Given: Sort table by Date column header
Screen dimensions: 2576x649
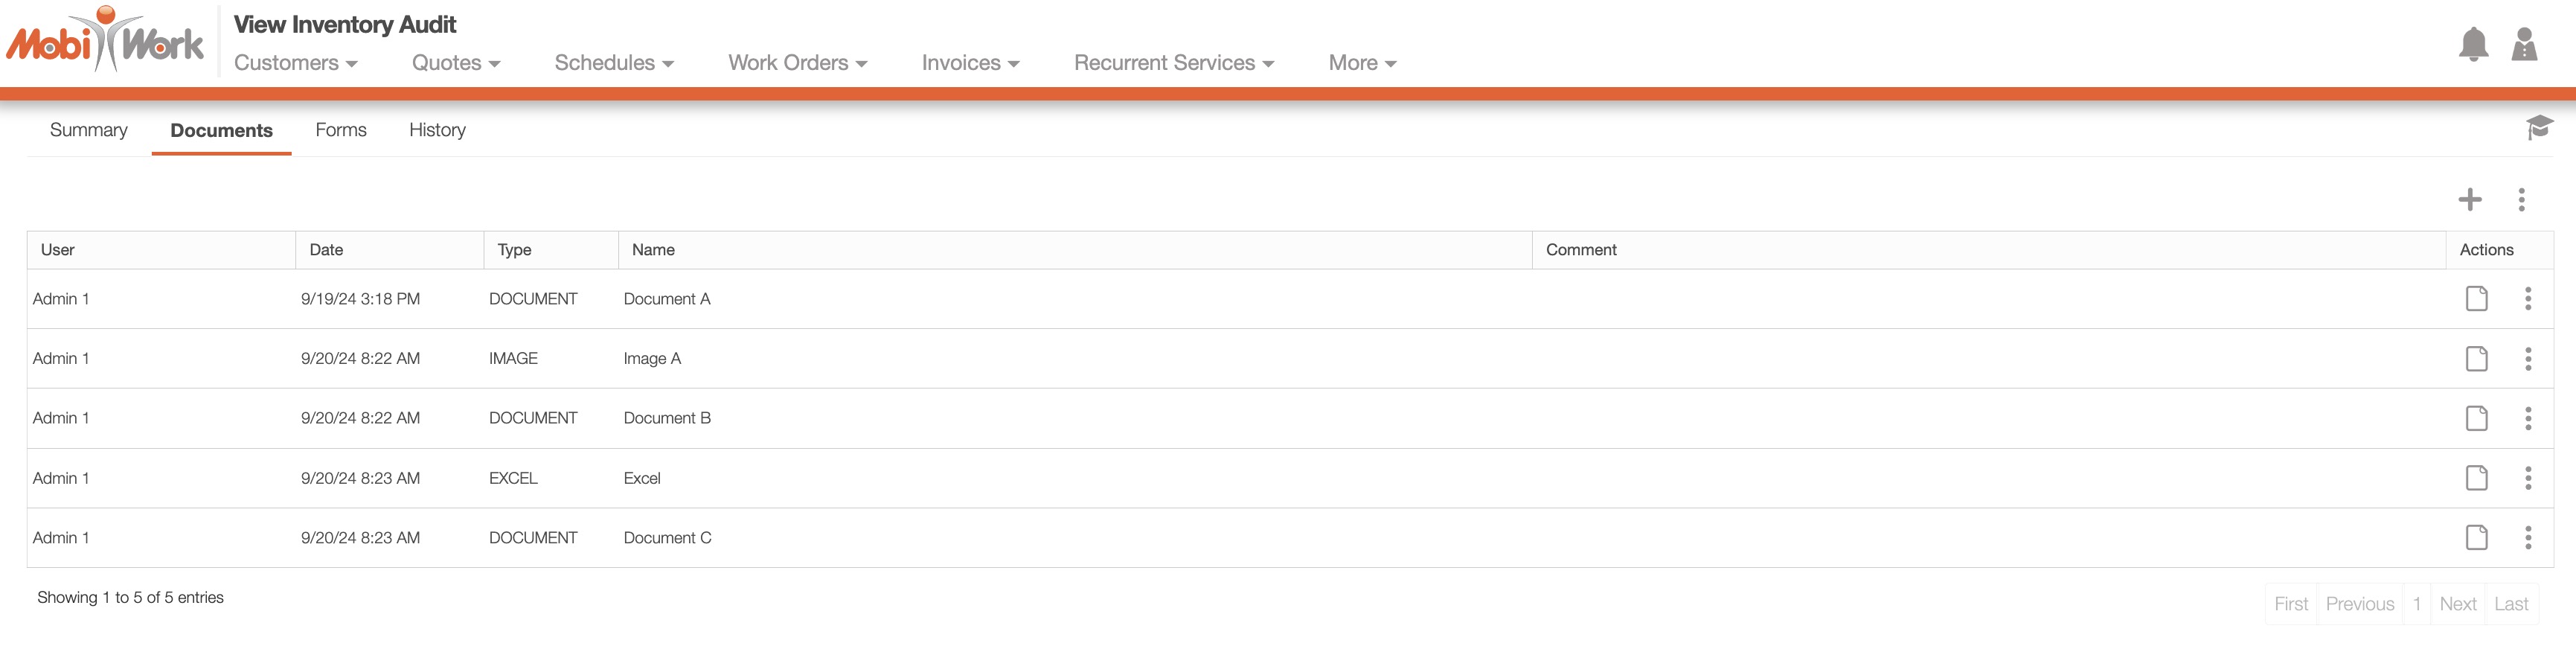Looking at the screenshot, I should tap(326, 250).
